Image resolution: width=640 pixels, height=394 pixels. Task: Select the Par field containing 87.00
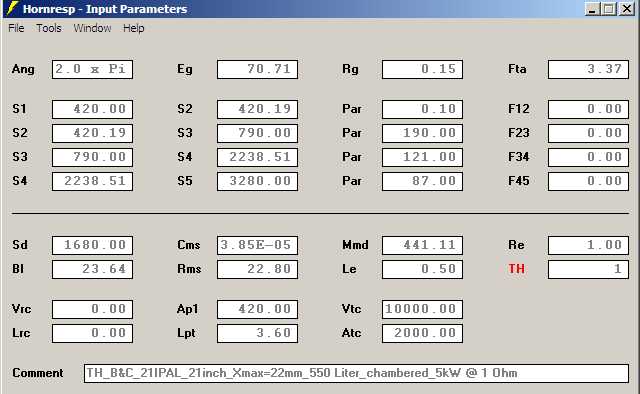[422, 181]
